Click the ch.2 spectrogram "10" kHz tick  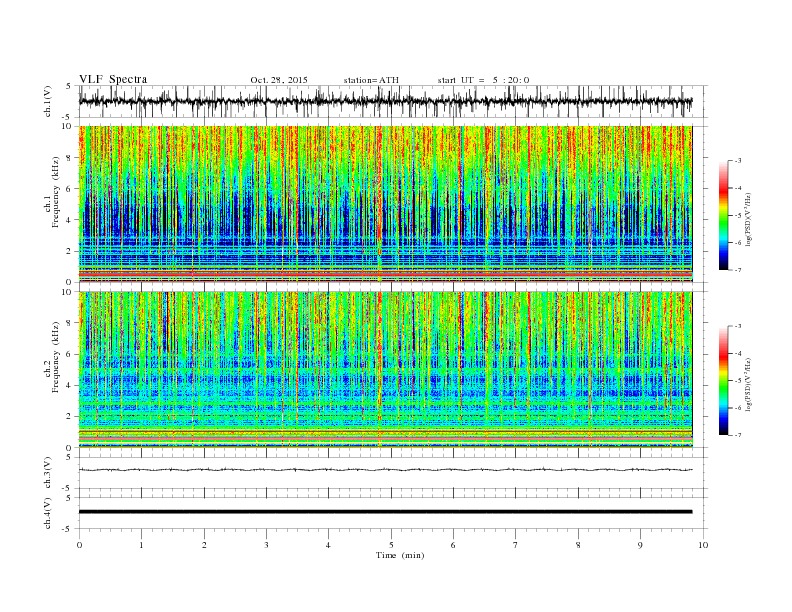tap(67, 292)
